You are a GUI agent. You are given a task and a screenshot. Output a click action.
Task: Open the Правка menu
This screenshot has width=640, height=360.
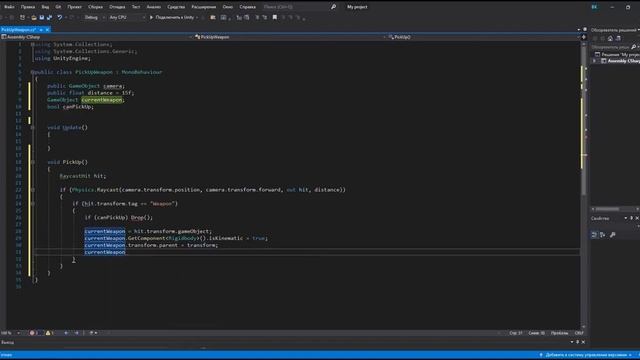(28, 7)
